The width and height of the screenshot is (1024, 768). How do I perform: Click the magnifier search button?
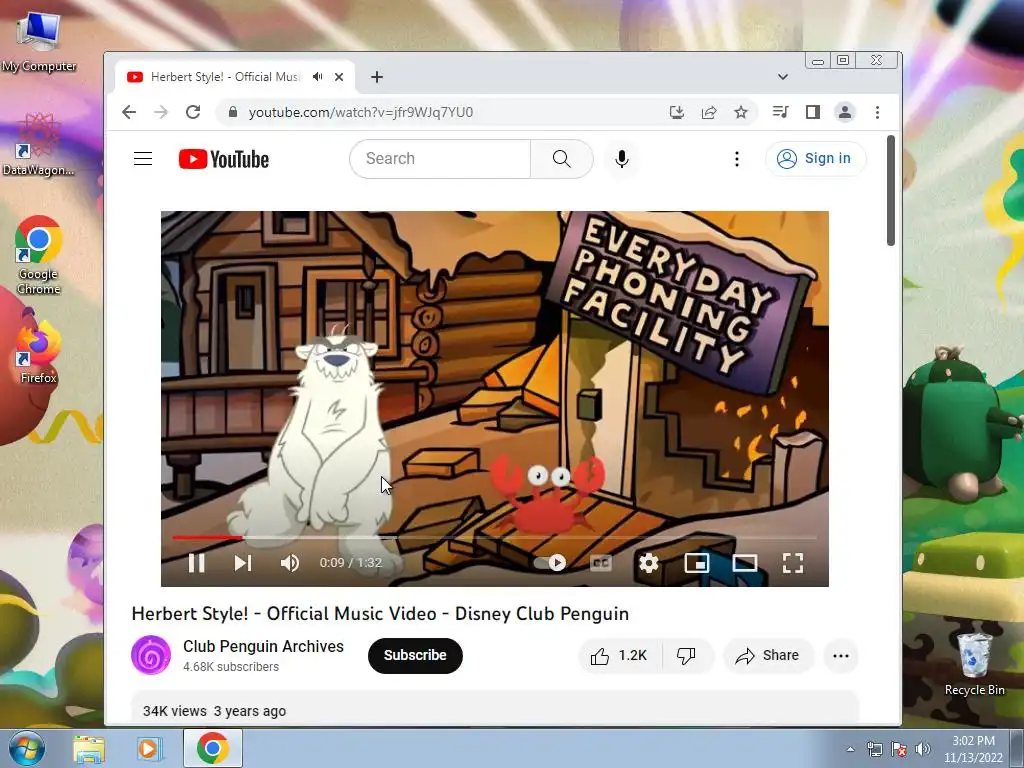562,159
